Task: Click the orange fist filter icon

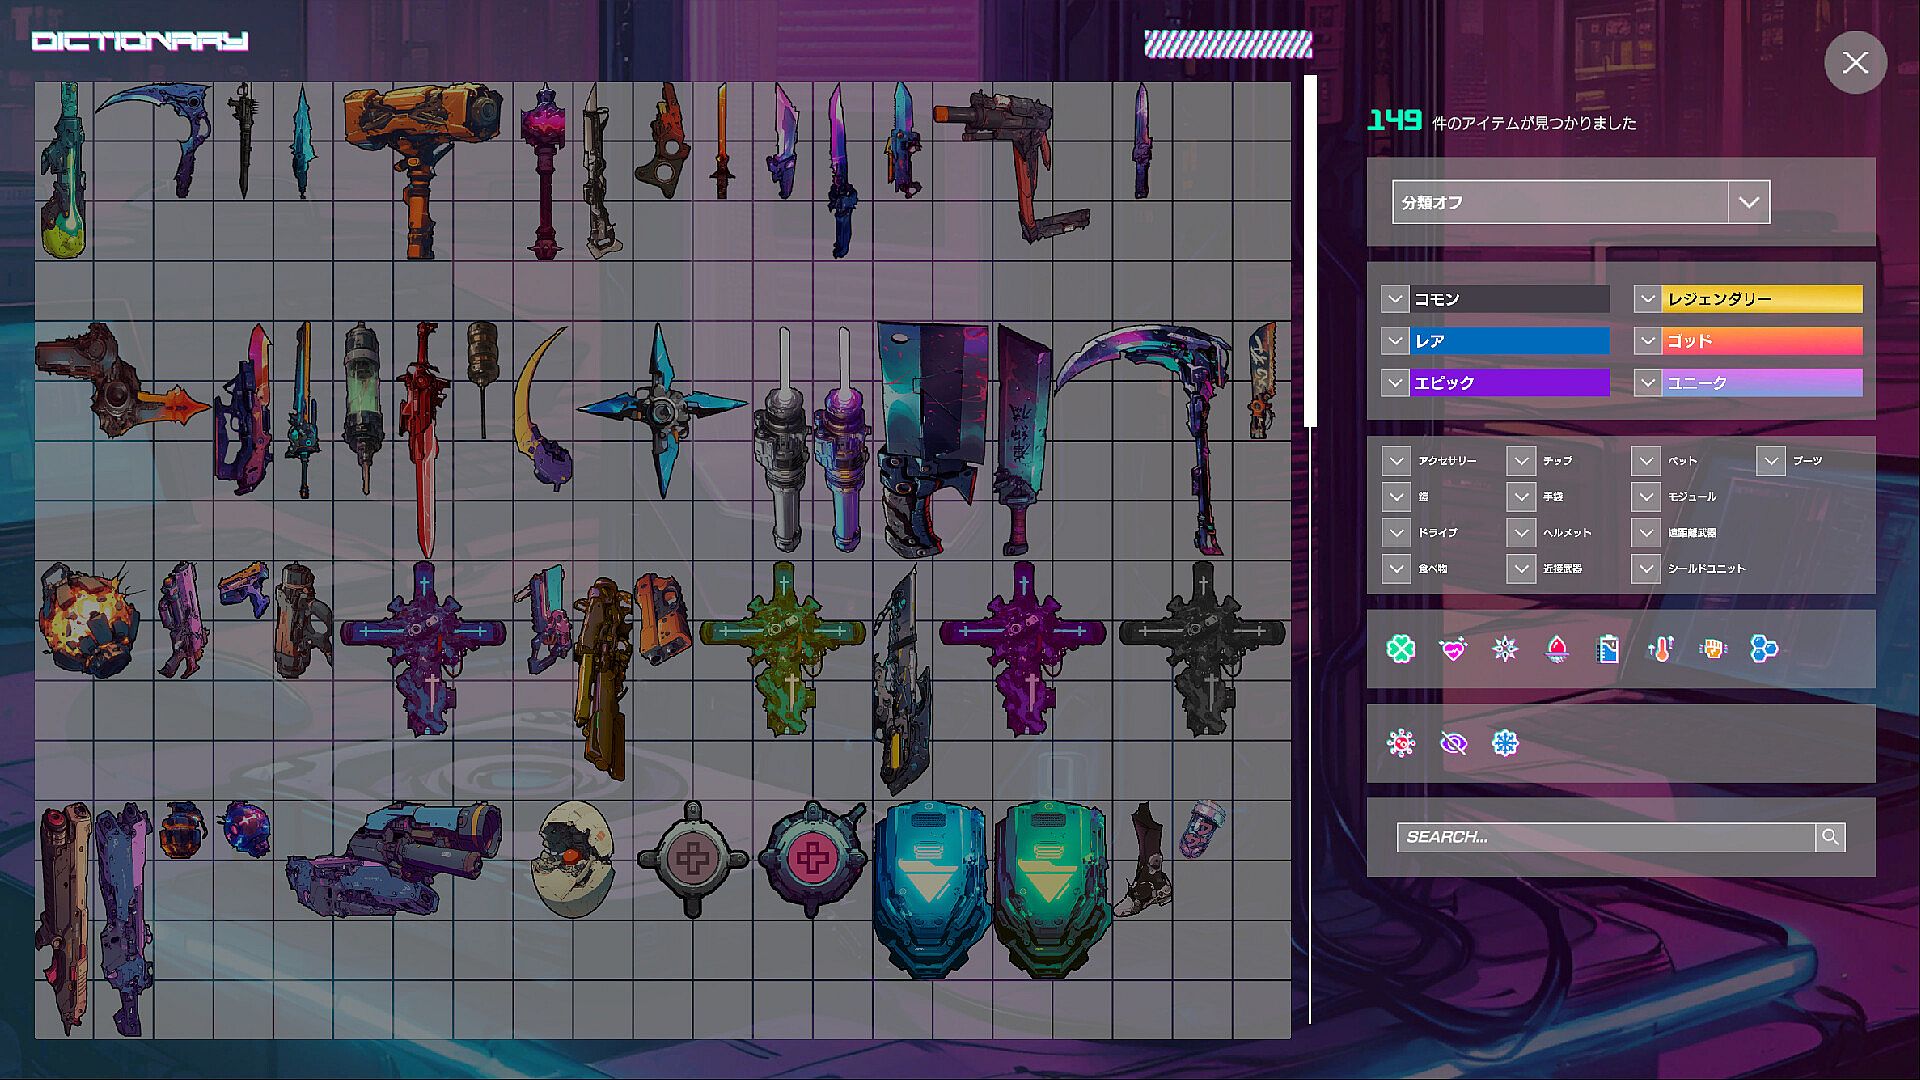Action: click(1713, 649)
